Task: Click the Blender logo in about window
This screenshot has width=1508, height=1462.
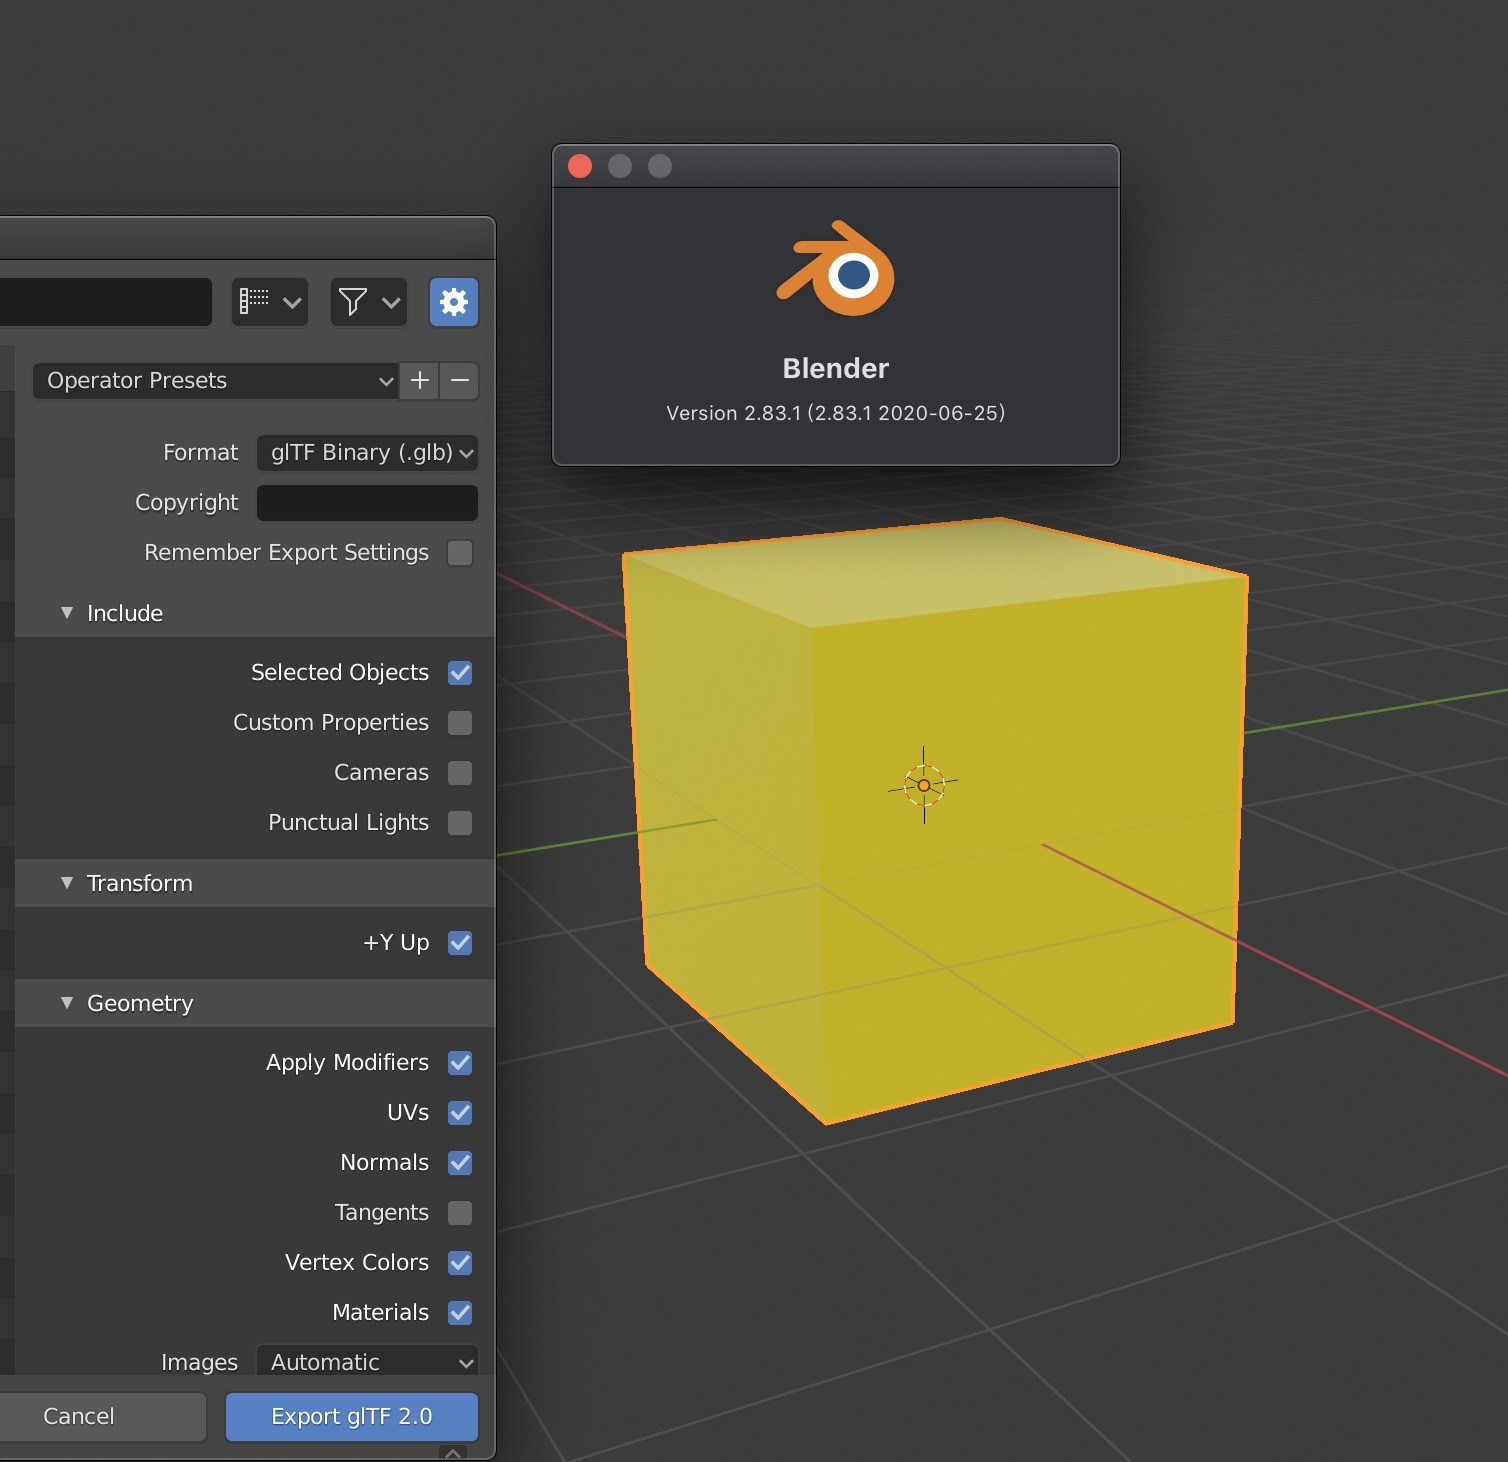Action: 836,269
